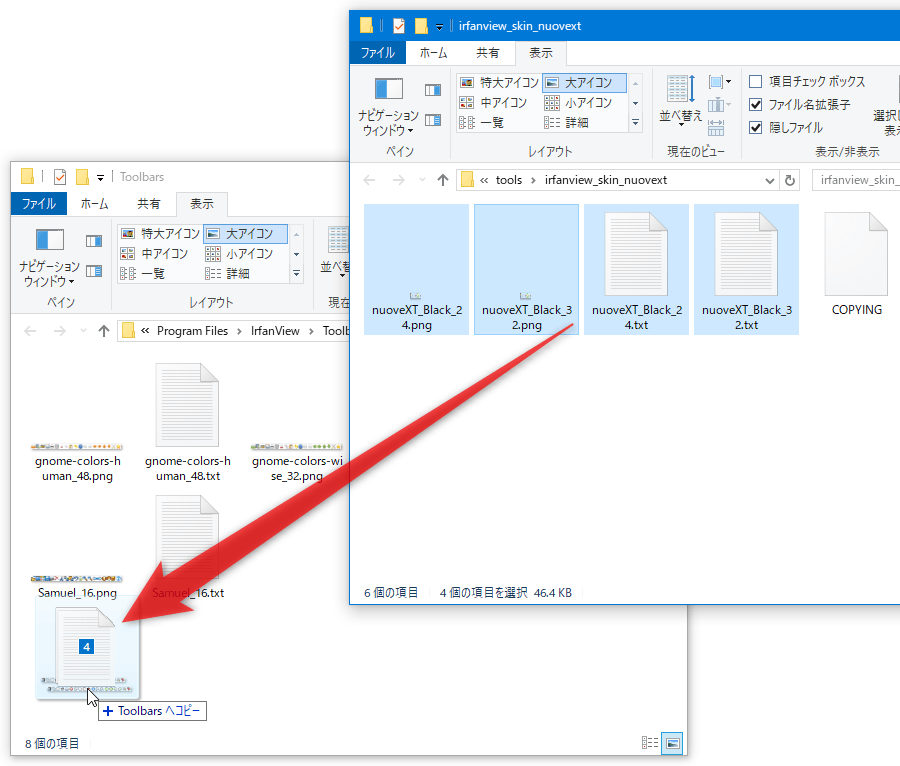This screenshot has width=900, height=766.
Task: Open ホーム tab in Toolbars window
Action: click(x=94, y=204)
